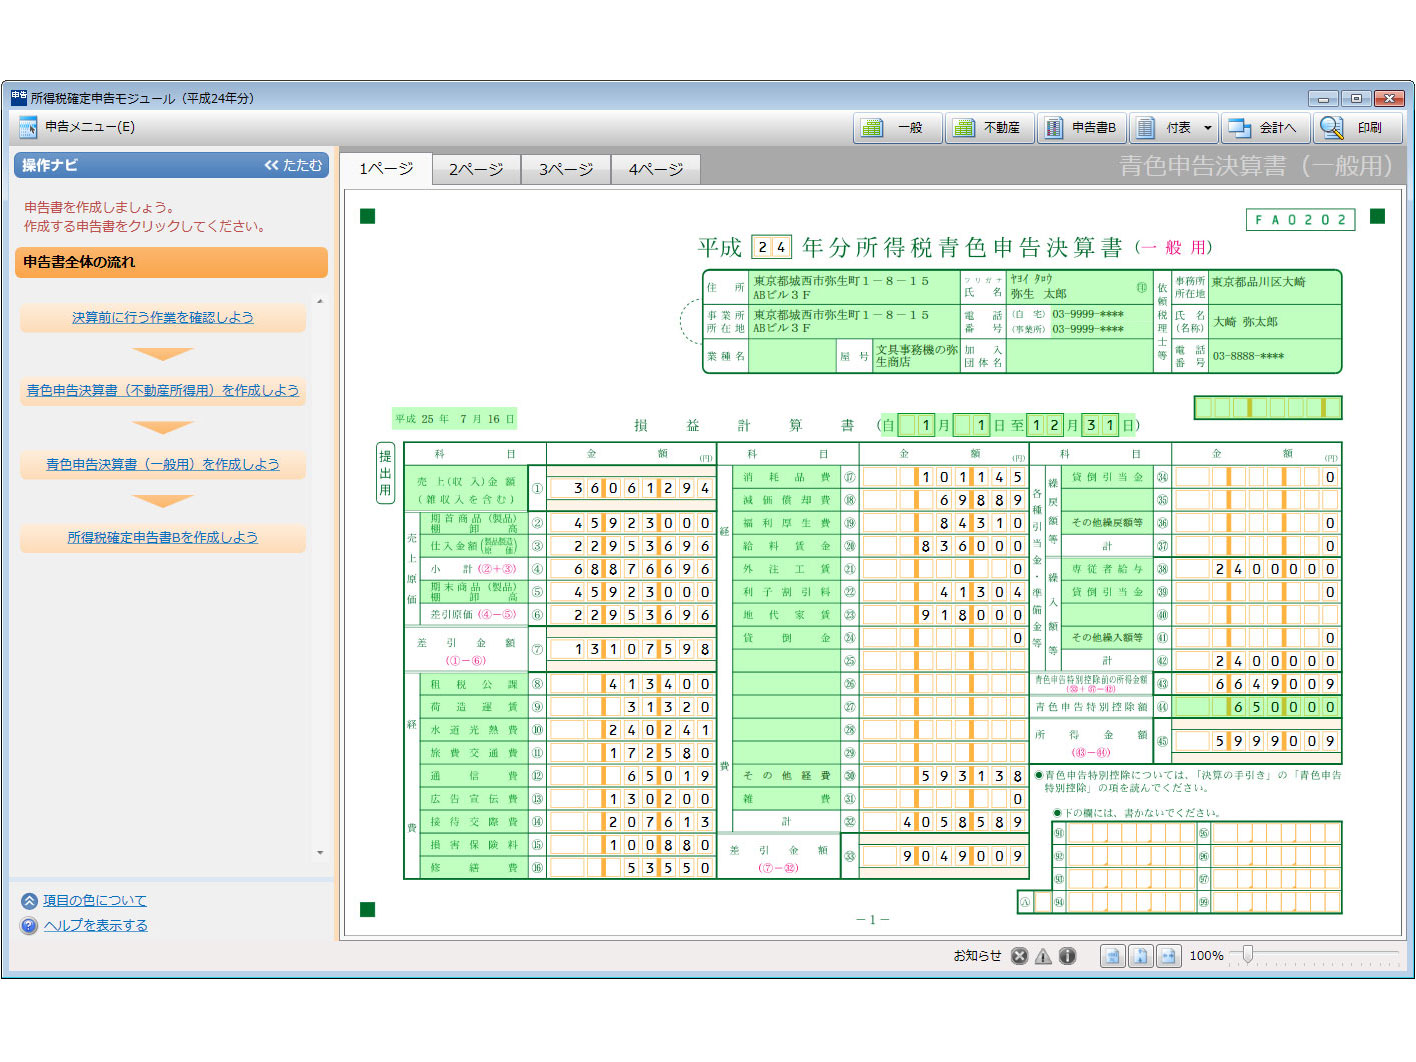Open print preview with 印刷 button

[x=1357, y=128]
